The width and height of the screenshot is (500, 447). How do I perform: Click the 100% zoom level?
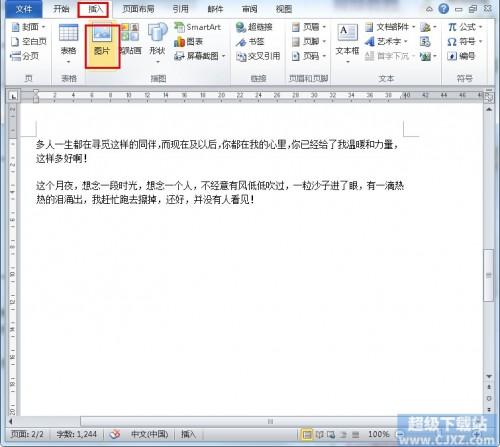pos(378,434)
